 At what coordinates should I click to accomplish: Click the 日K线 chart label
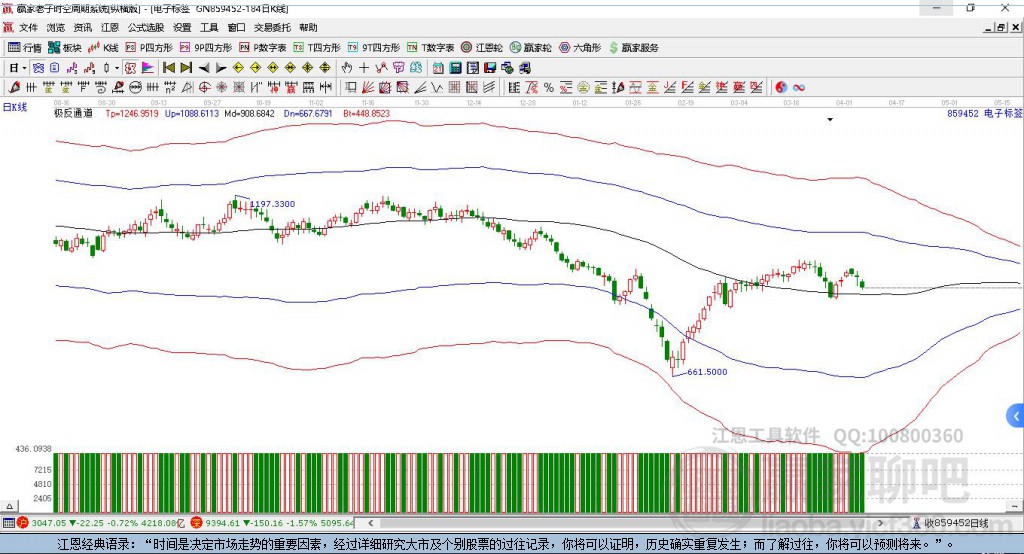click(x=15, y=107)
